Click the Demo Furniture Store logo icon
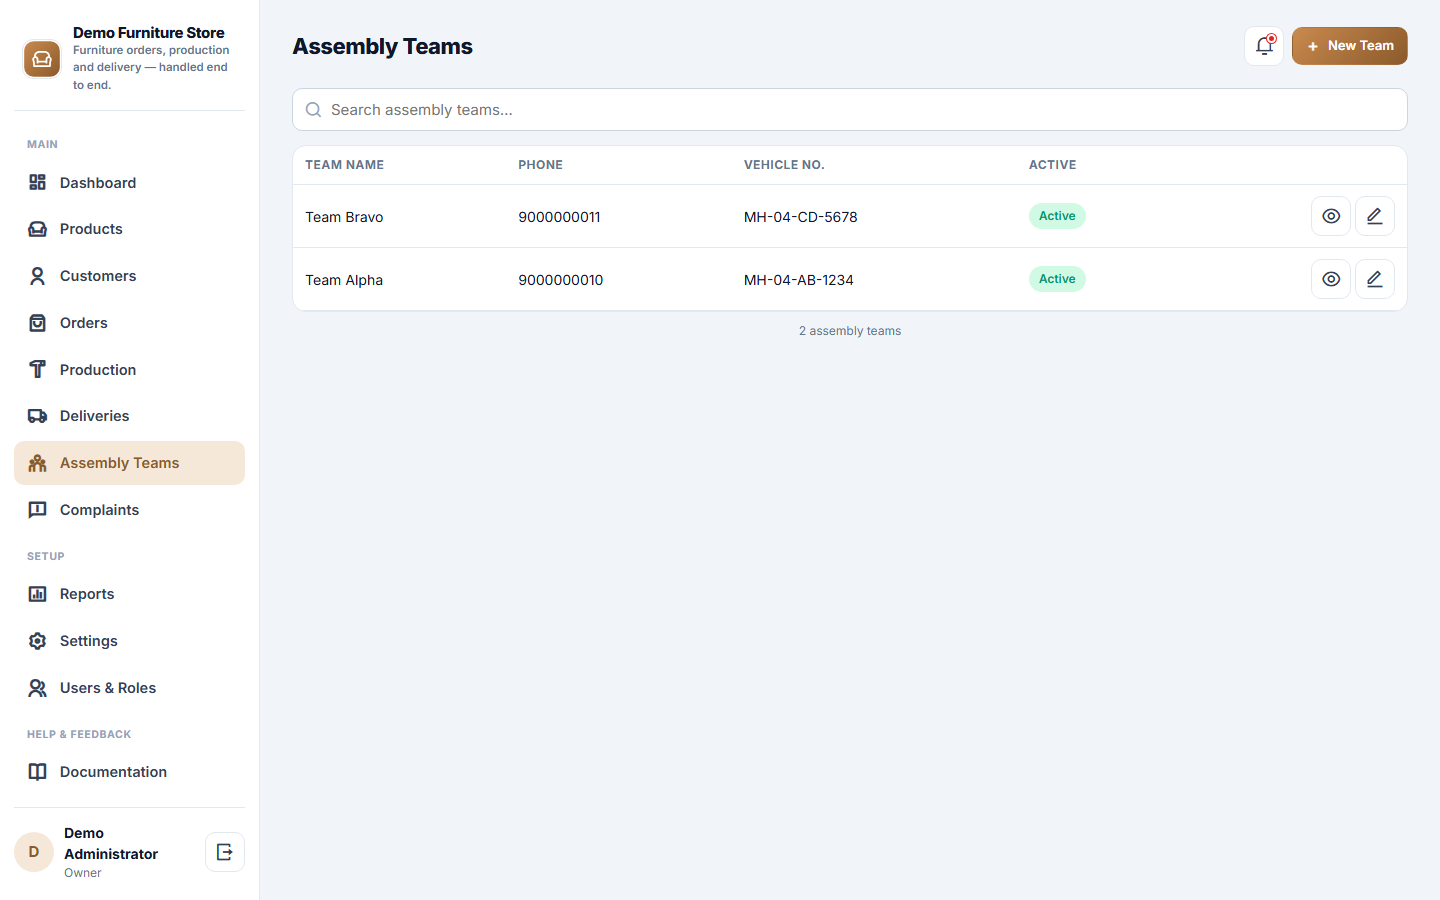This screenshot has height=900, width=1440. pos(42,59)
